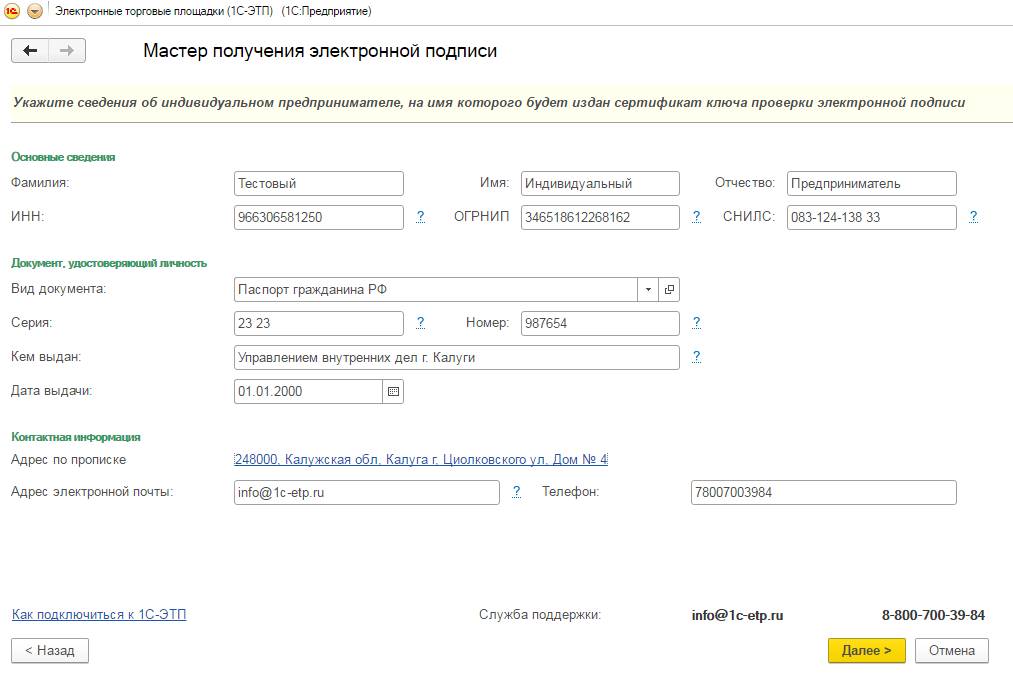The height and width of the screenshot is (676, 1013).
Task: Click the Отмена button
Action: coord(951,650)
